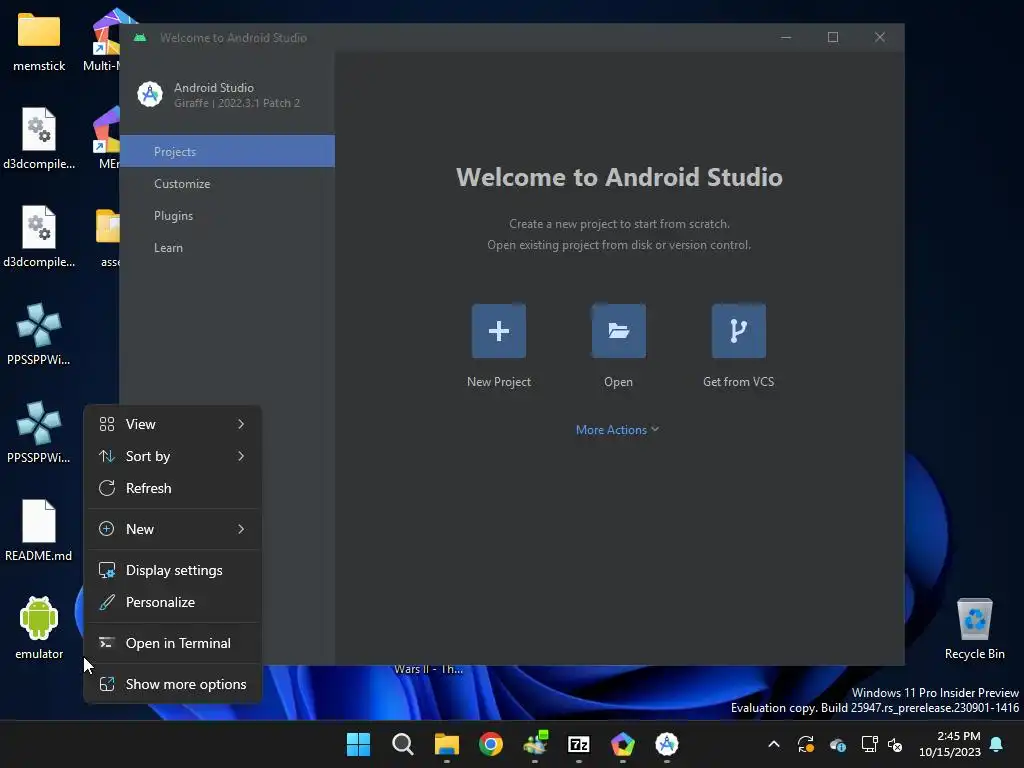The height and width of the screenshot is (768, 1024).
Task: Click the Open folder icon
Action: click(618, 330)
